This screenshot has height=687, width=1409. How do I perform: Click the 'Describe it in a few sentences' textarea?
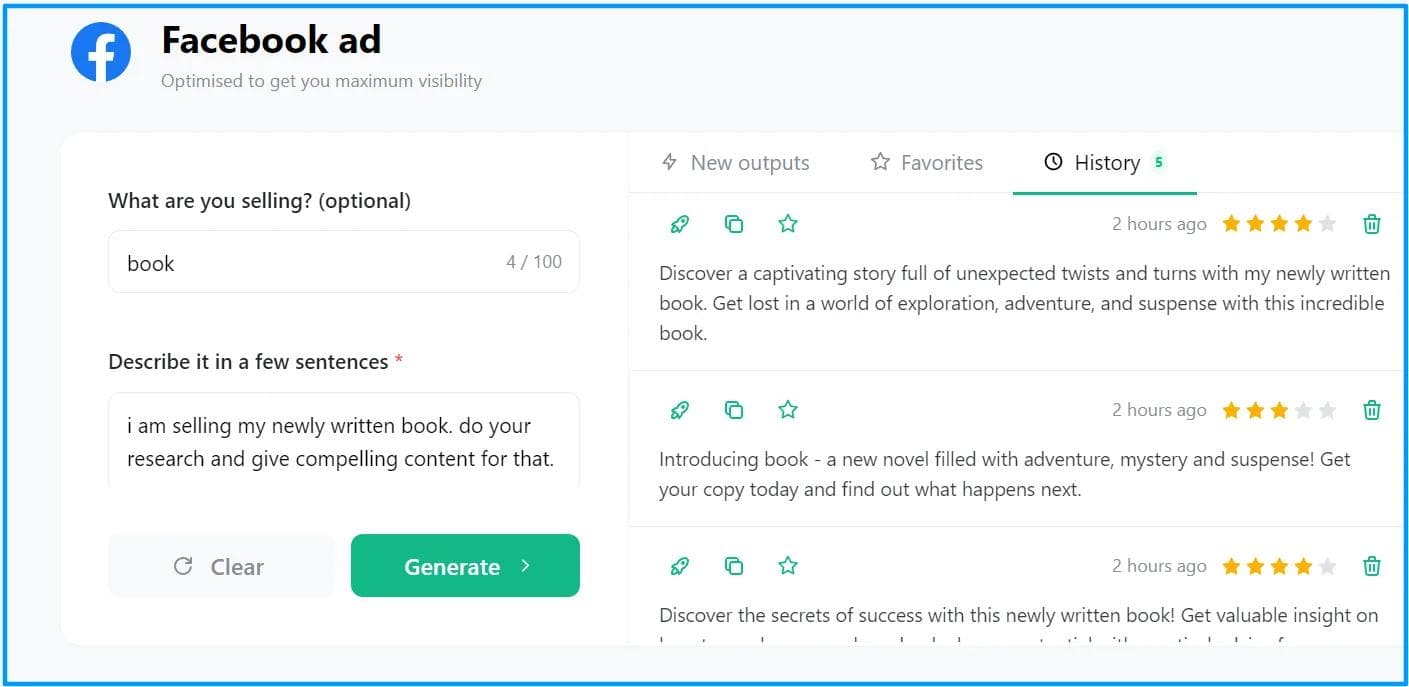coord(342,441)
